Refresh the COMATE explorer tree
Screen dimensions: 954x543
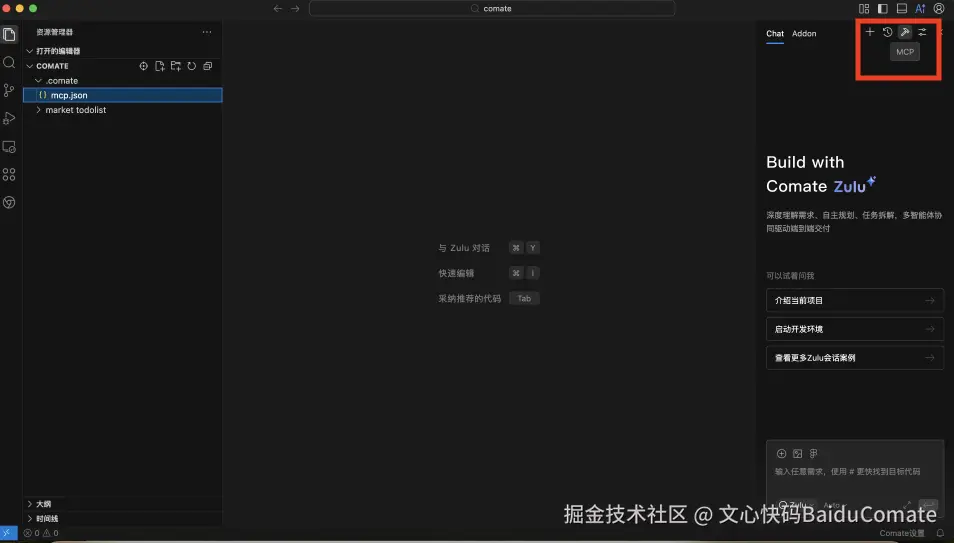coord(192,66)
